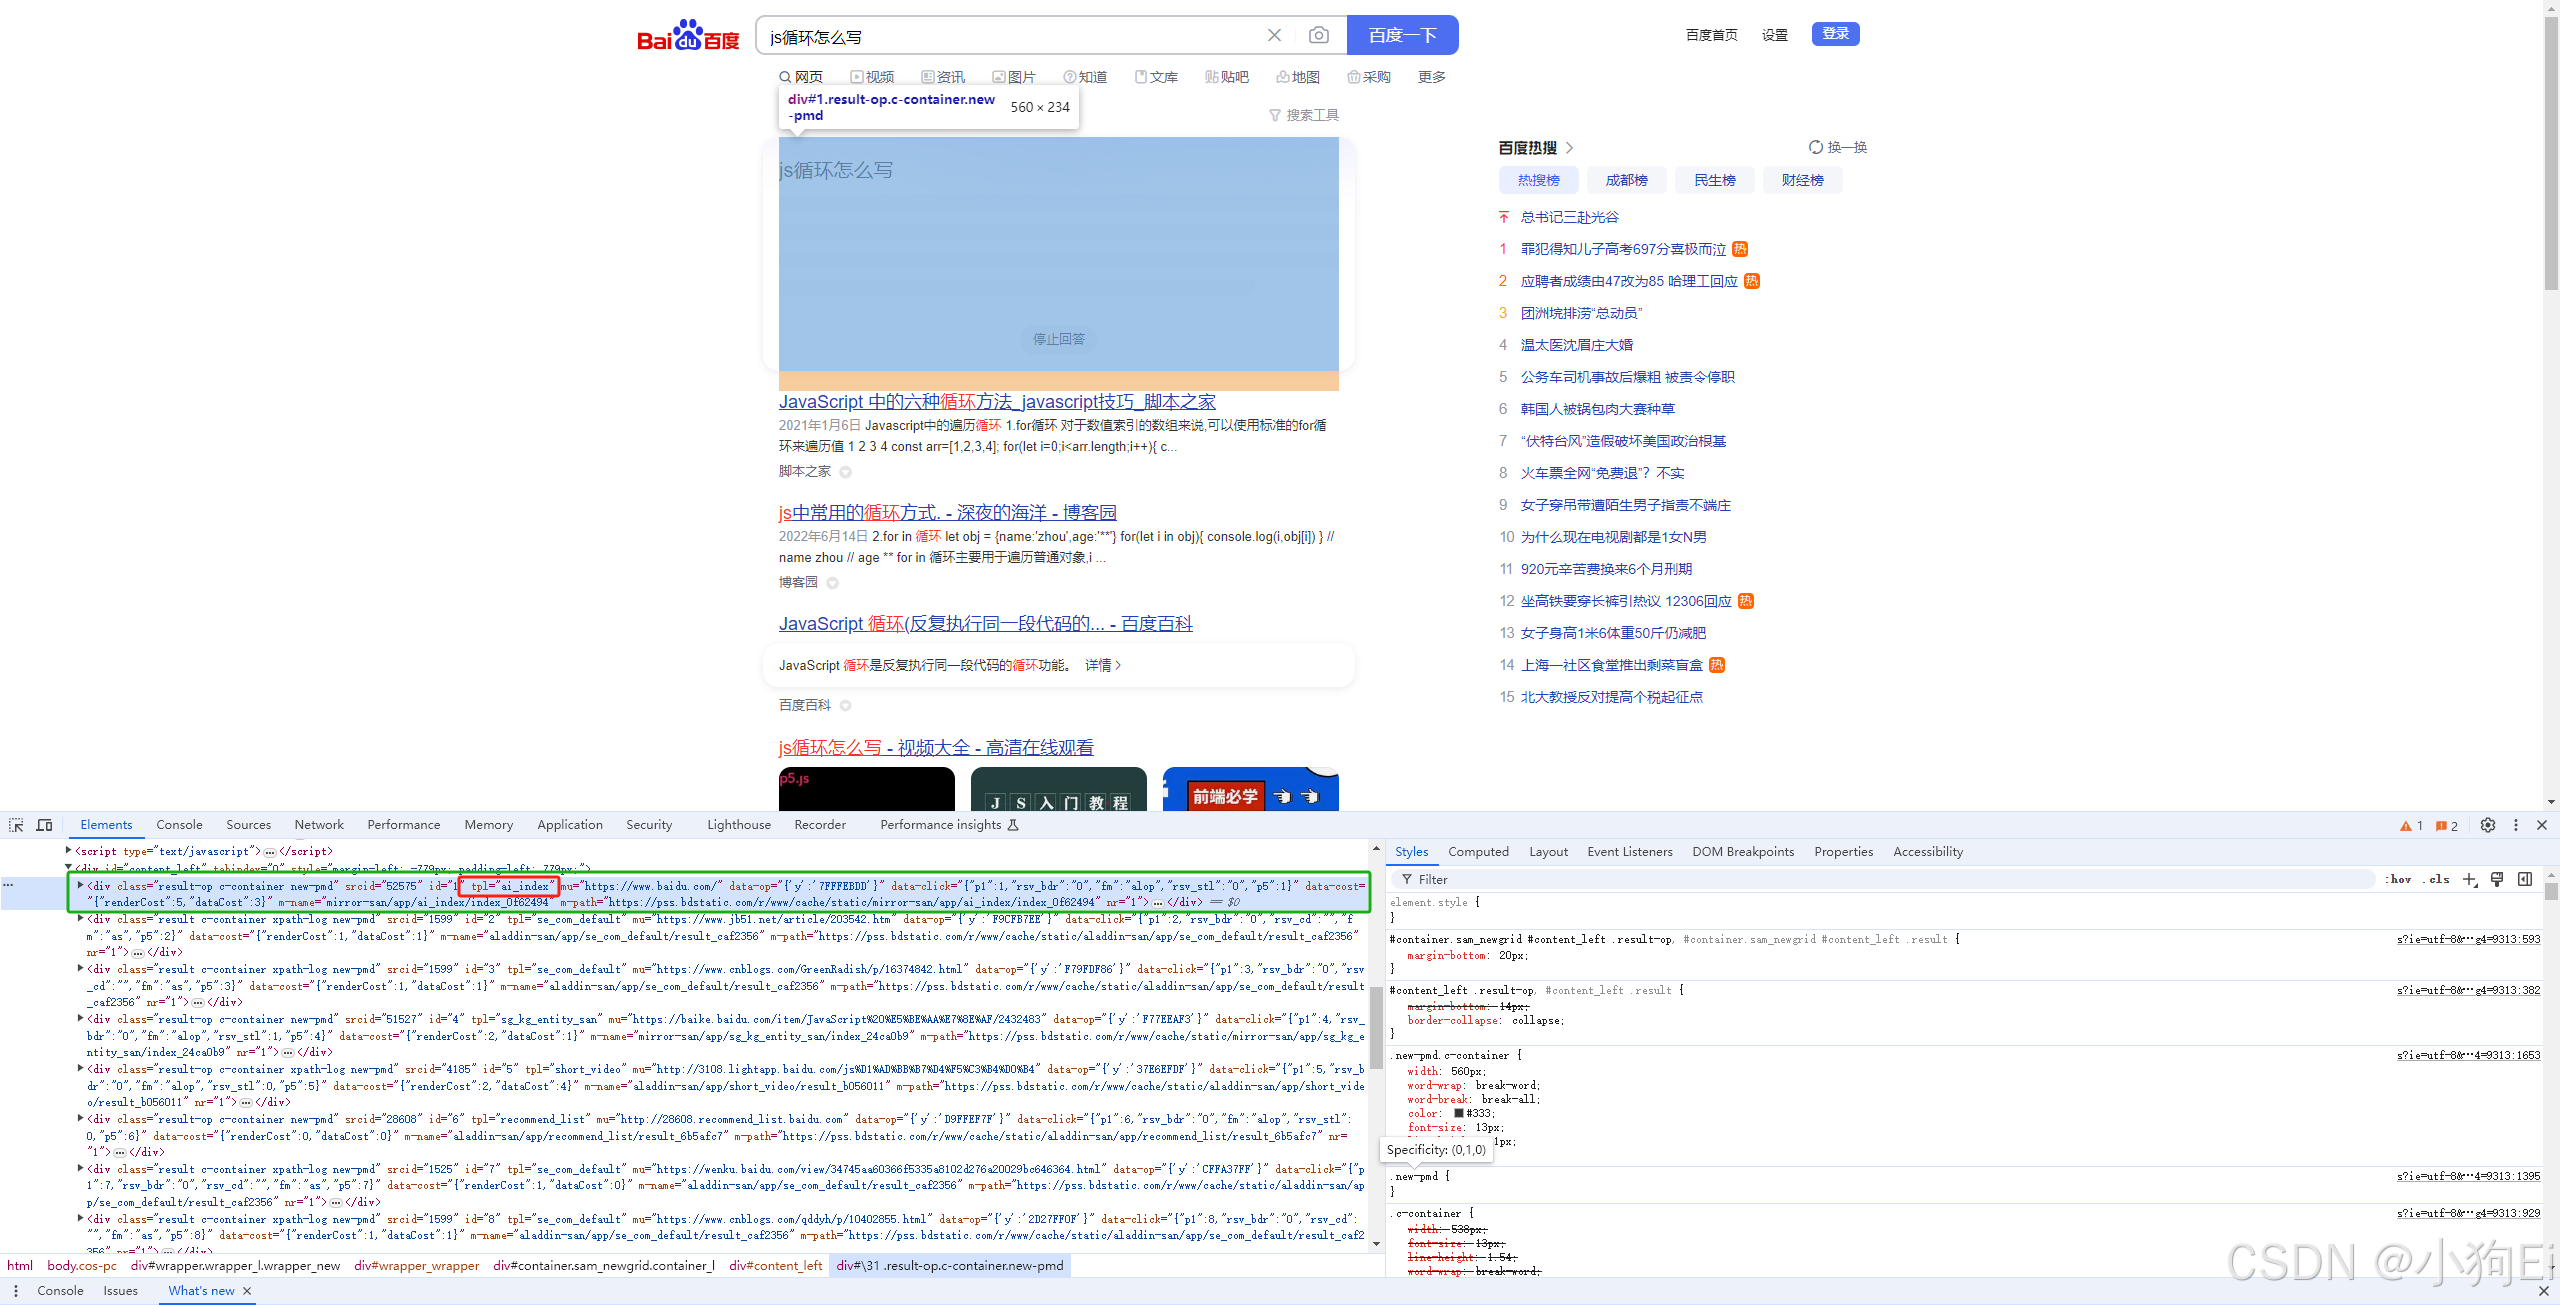2560x1305 pixels.
Task: Open the Computed styles tab
Action: (x=1478, y=852)
